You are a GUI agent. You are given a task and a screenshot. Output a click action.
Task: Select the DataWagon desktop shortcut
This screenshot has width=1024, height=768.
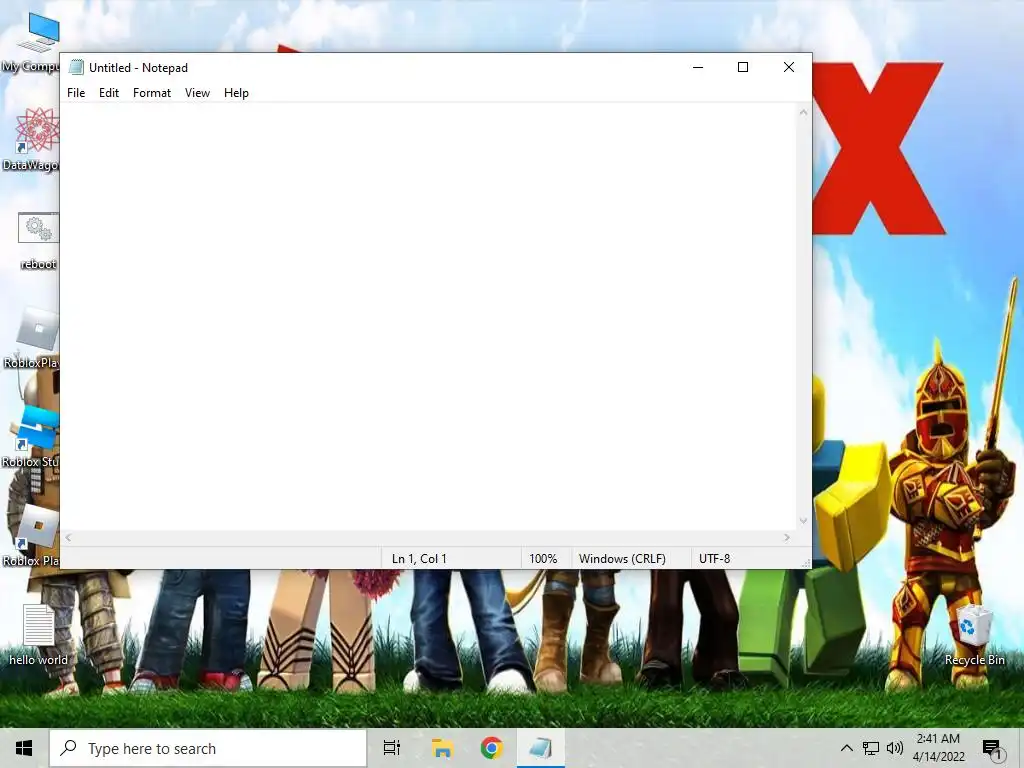point(31,139)
